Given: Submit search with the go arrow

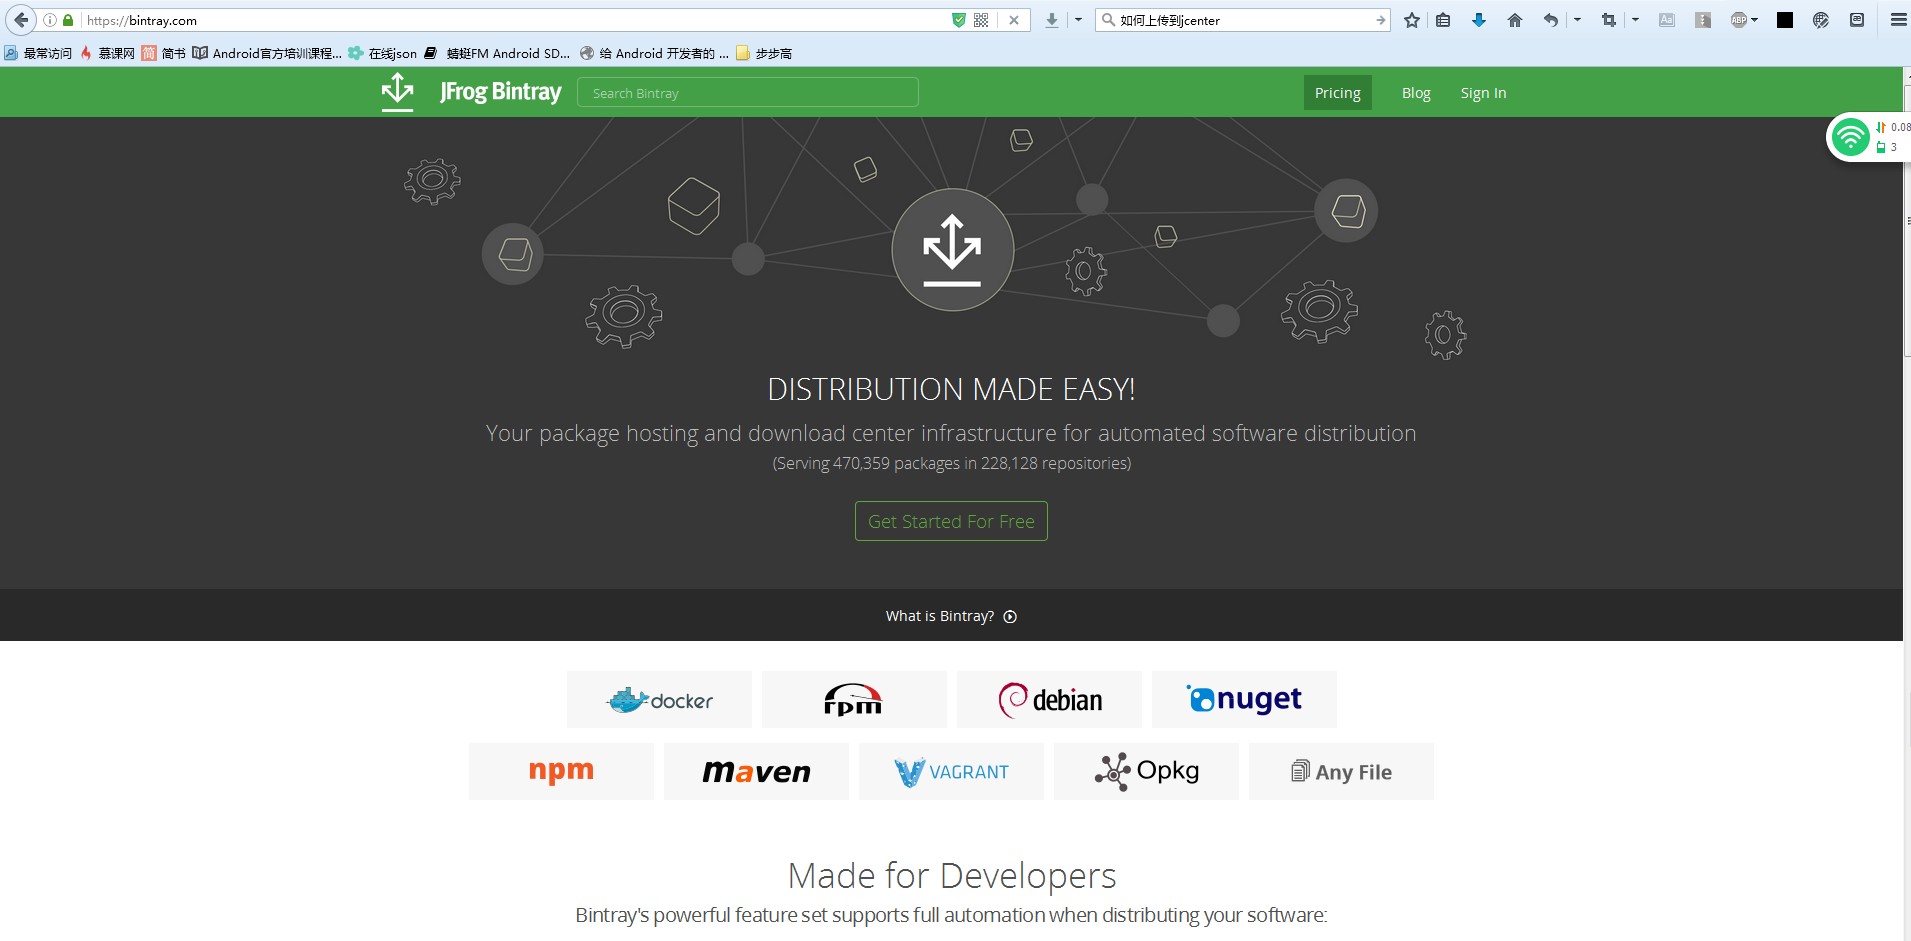Looking at the screenshot, I should [1380, 20].
